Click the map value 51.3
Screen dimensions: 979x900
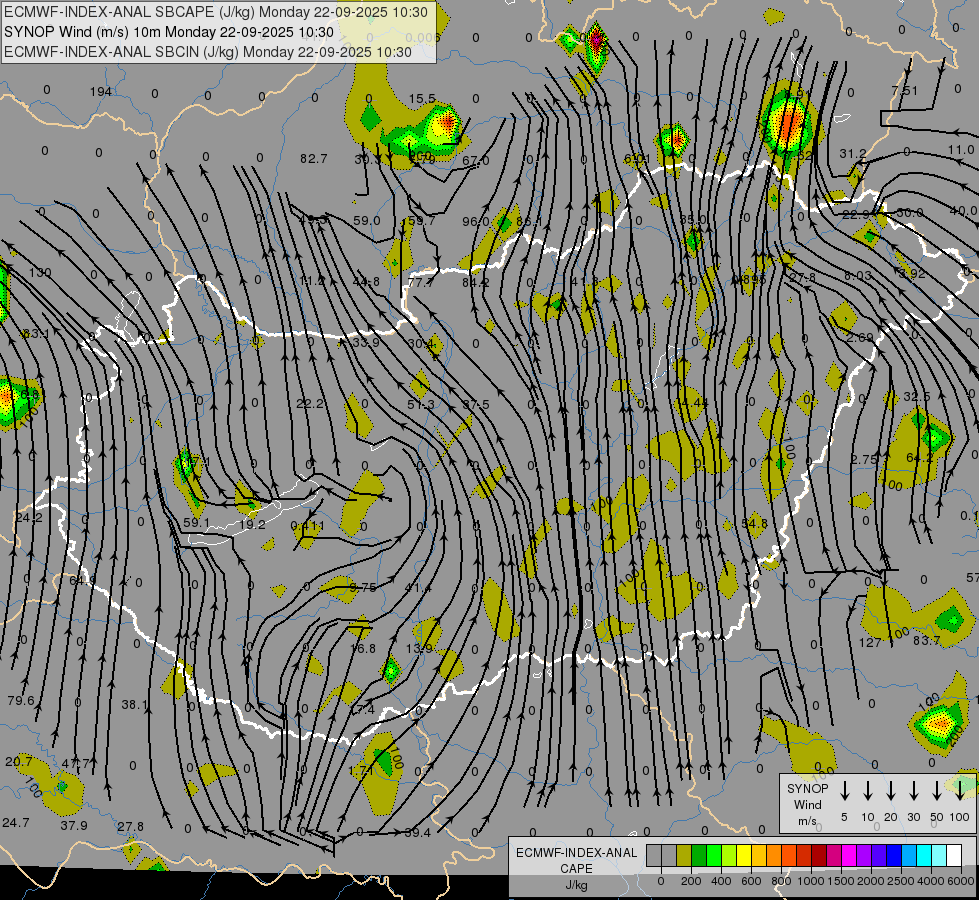[x=421, y=405]
